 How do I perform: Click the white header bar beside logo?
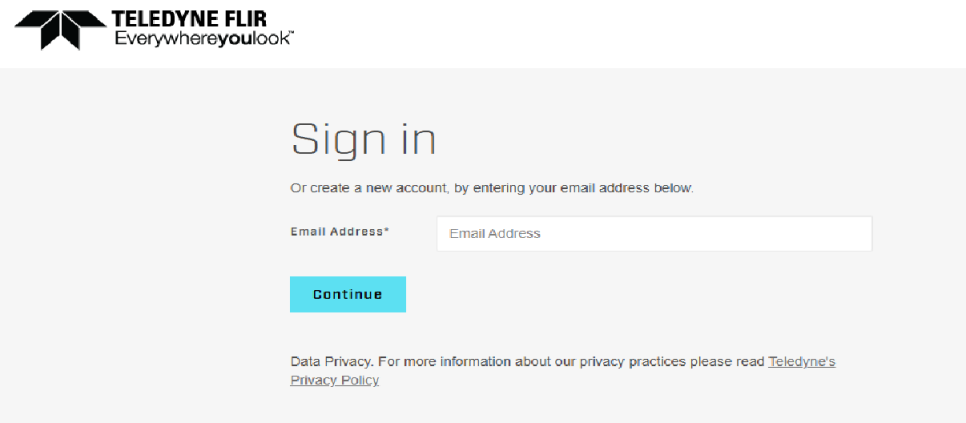[x=616, y=34]
